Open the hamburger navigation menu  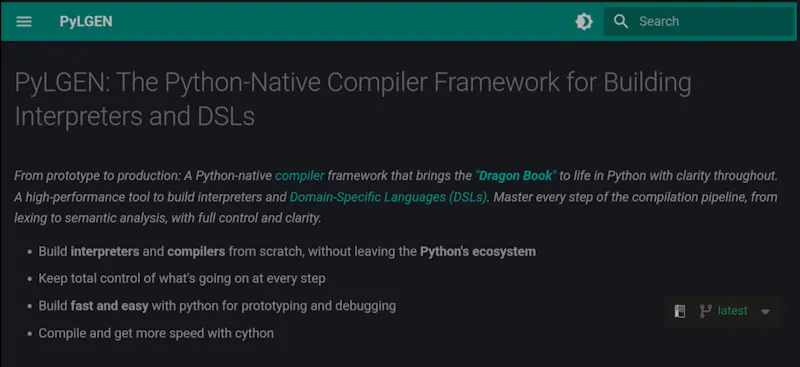pos(24,21)
